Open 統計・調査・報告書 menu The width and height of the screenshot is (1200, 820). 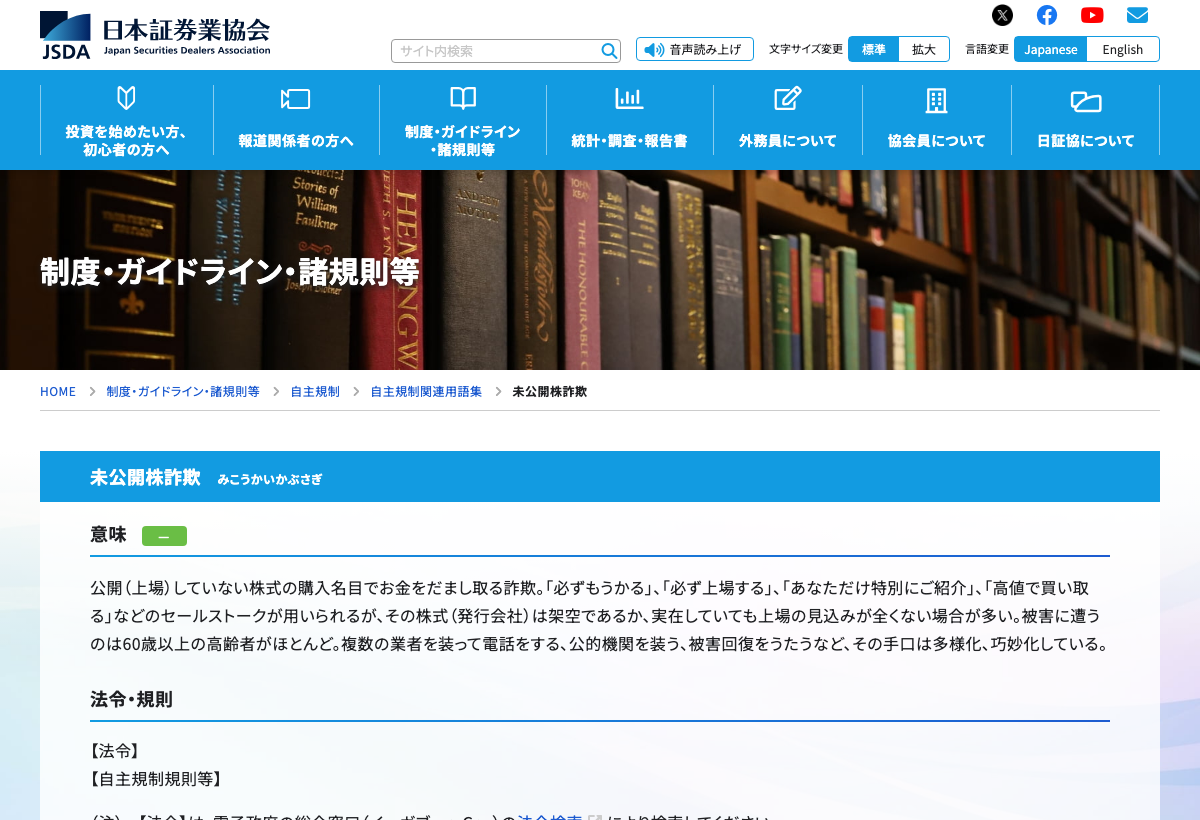coord(629,120)
